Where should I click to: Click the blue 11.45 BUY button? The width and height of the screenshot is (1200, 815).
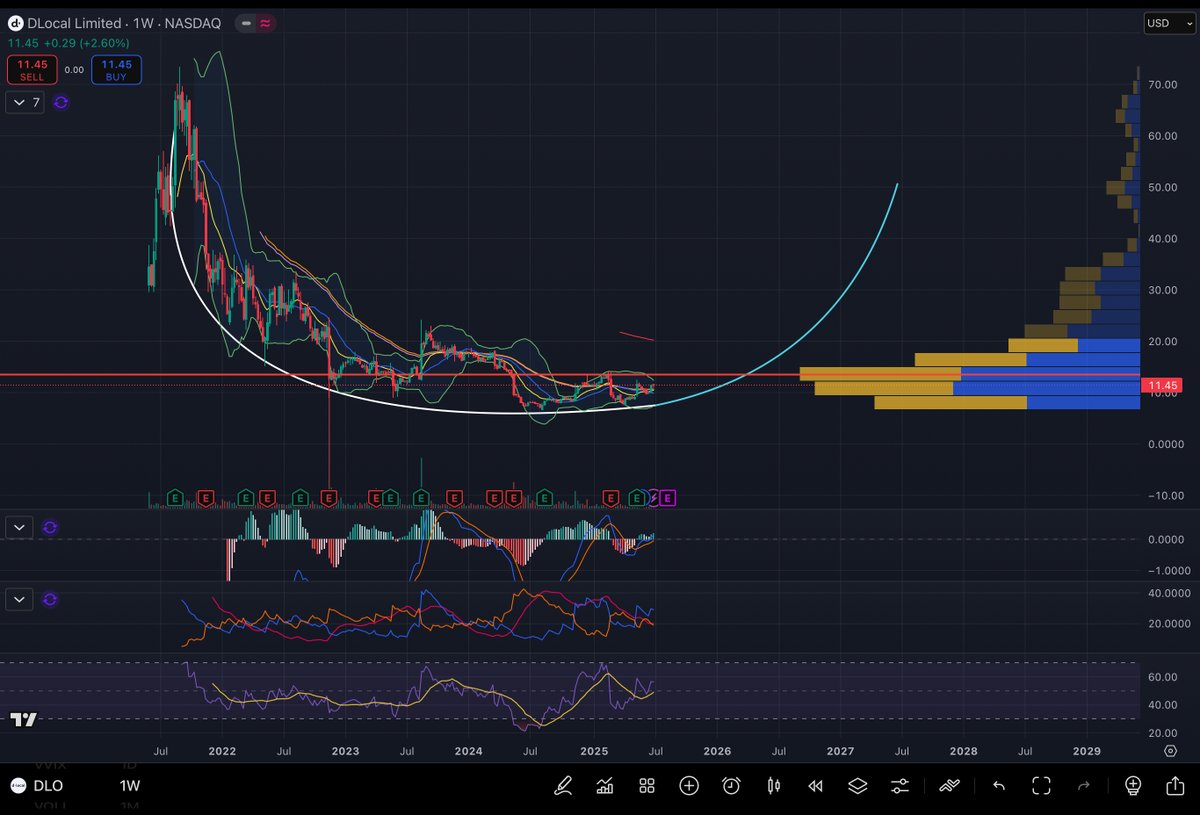pyautogui.click(x=116, y=69)
